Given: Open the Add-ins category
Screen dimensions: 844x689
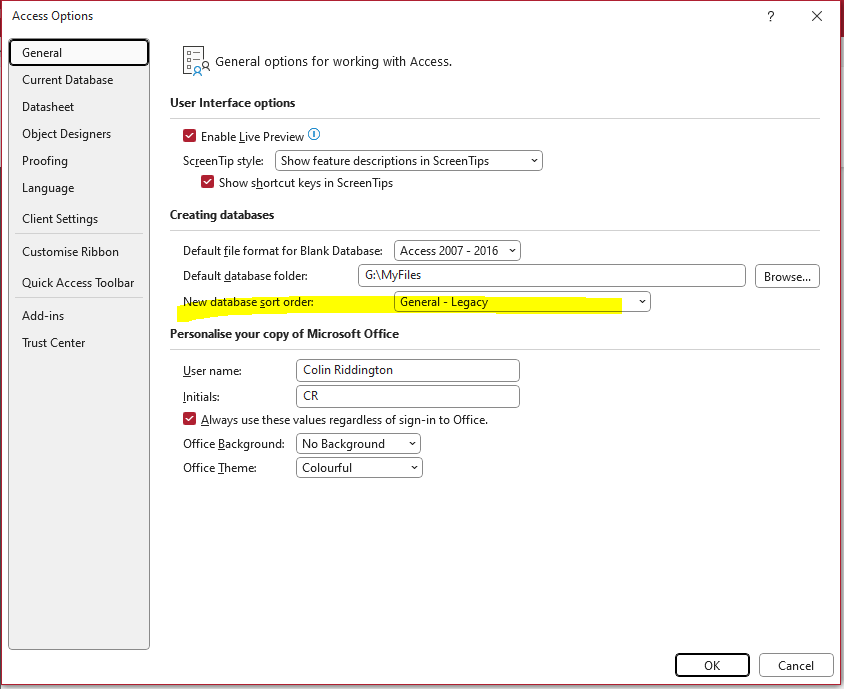Looking at the screenshot, I should click(x=79, y=315).
